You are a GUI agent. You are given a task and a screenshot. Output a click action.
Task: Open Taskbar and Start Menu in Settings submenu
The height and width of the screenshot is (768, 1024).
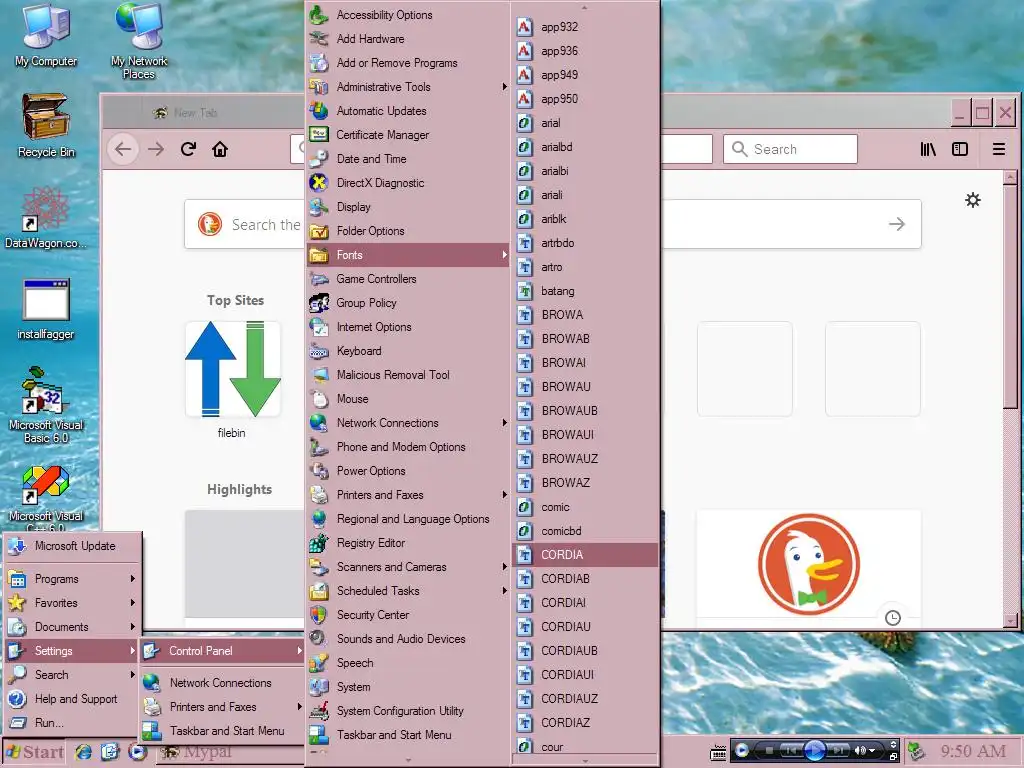[x=223, y=731]
